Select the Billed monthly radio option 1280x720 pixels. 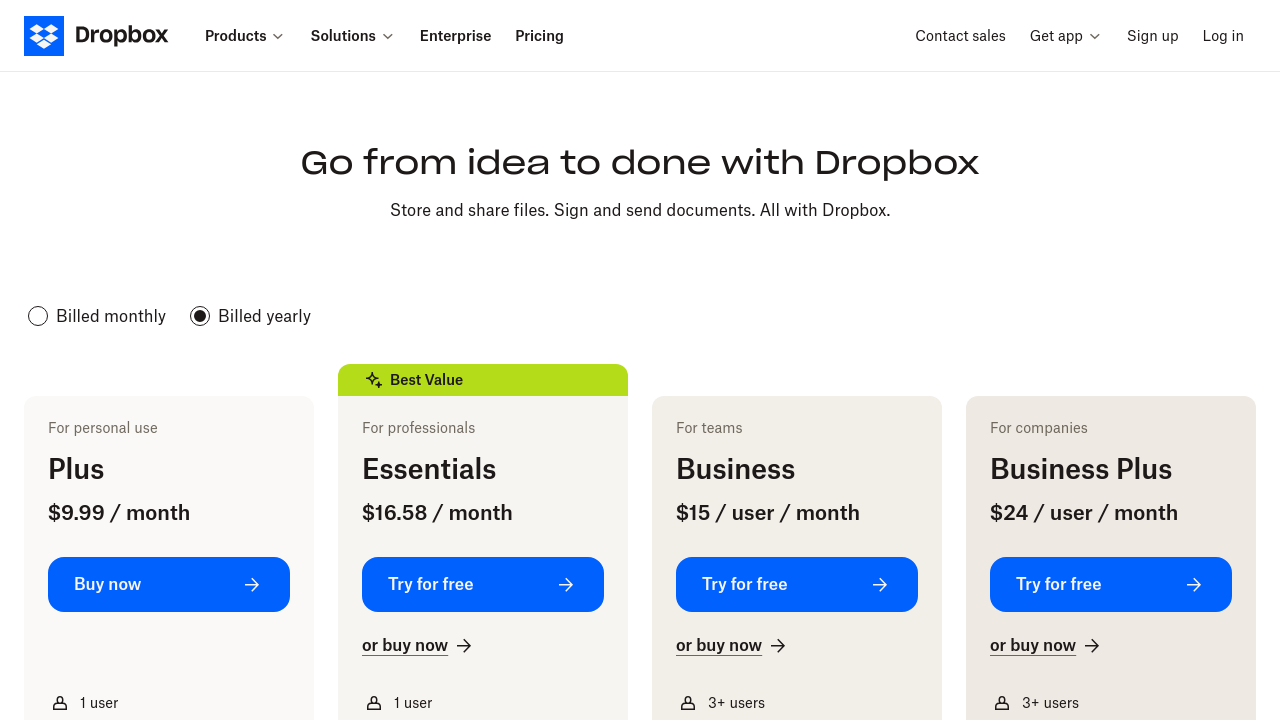click(x=38, y=316)
